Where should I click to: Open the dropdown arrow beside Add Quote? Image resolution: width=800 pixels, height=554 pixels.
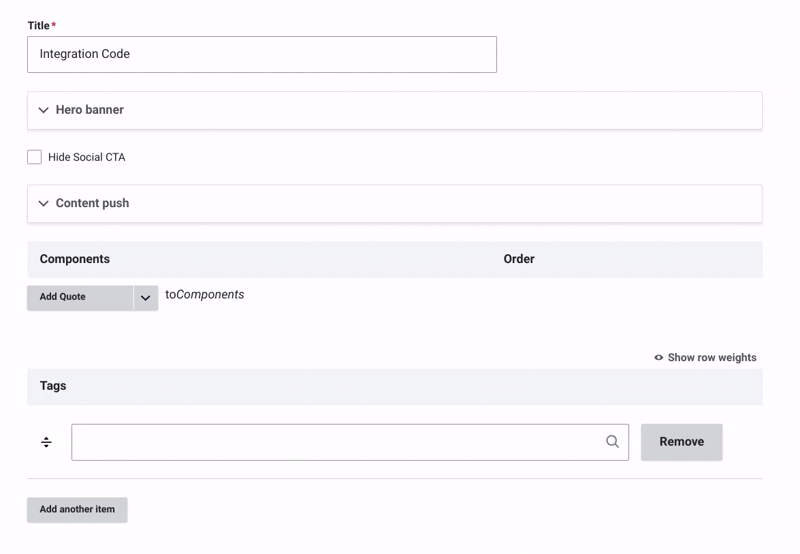(x=146, y=297)
